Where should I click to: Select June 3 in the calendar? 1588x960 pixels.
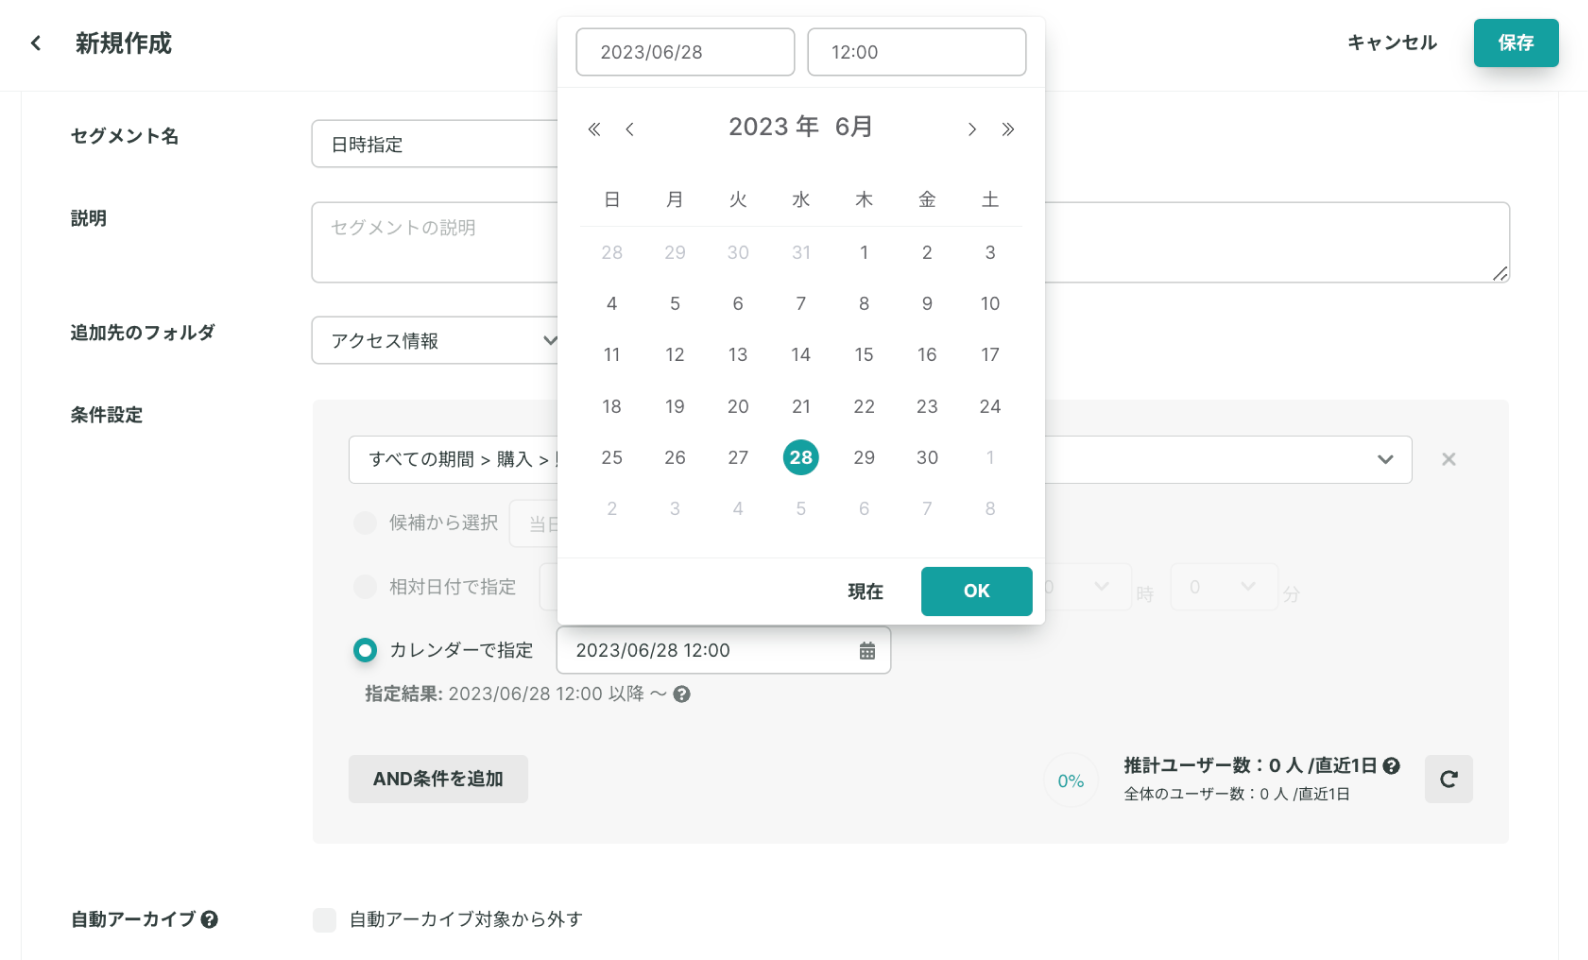[990, 253]
